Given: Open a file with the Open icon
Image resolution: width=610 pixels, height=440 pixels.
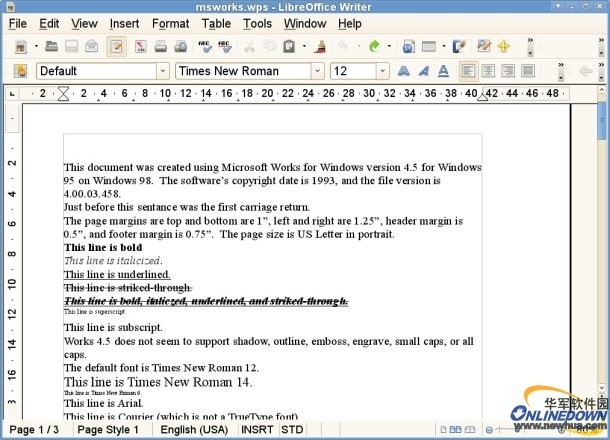Looking at the screenshot, I should tap(51, 46).
